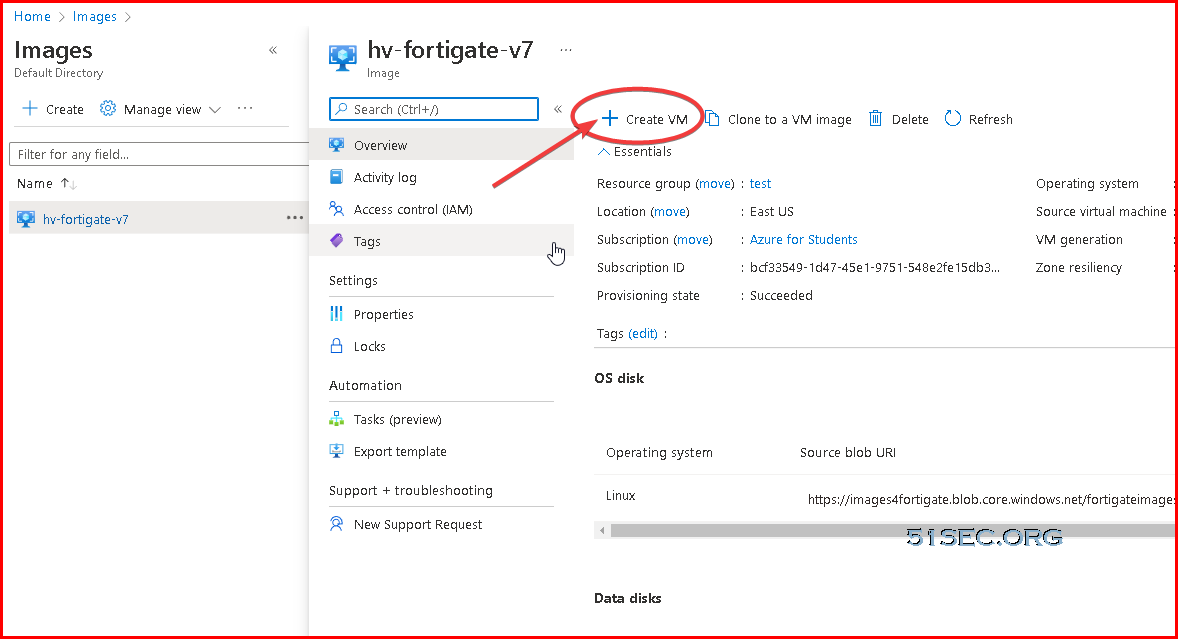The width and height of the screenshot is (1178, 639).
Task: Click the Export template icon
Action: 337,451
